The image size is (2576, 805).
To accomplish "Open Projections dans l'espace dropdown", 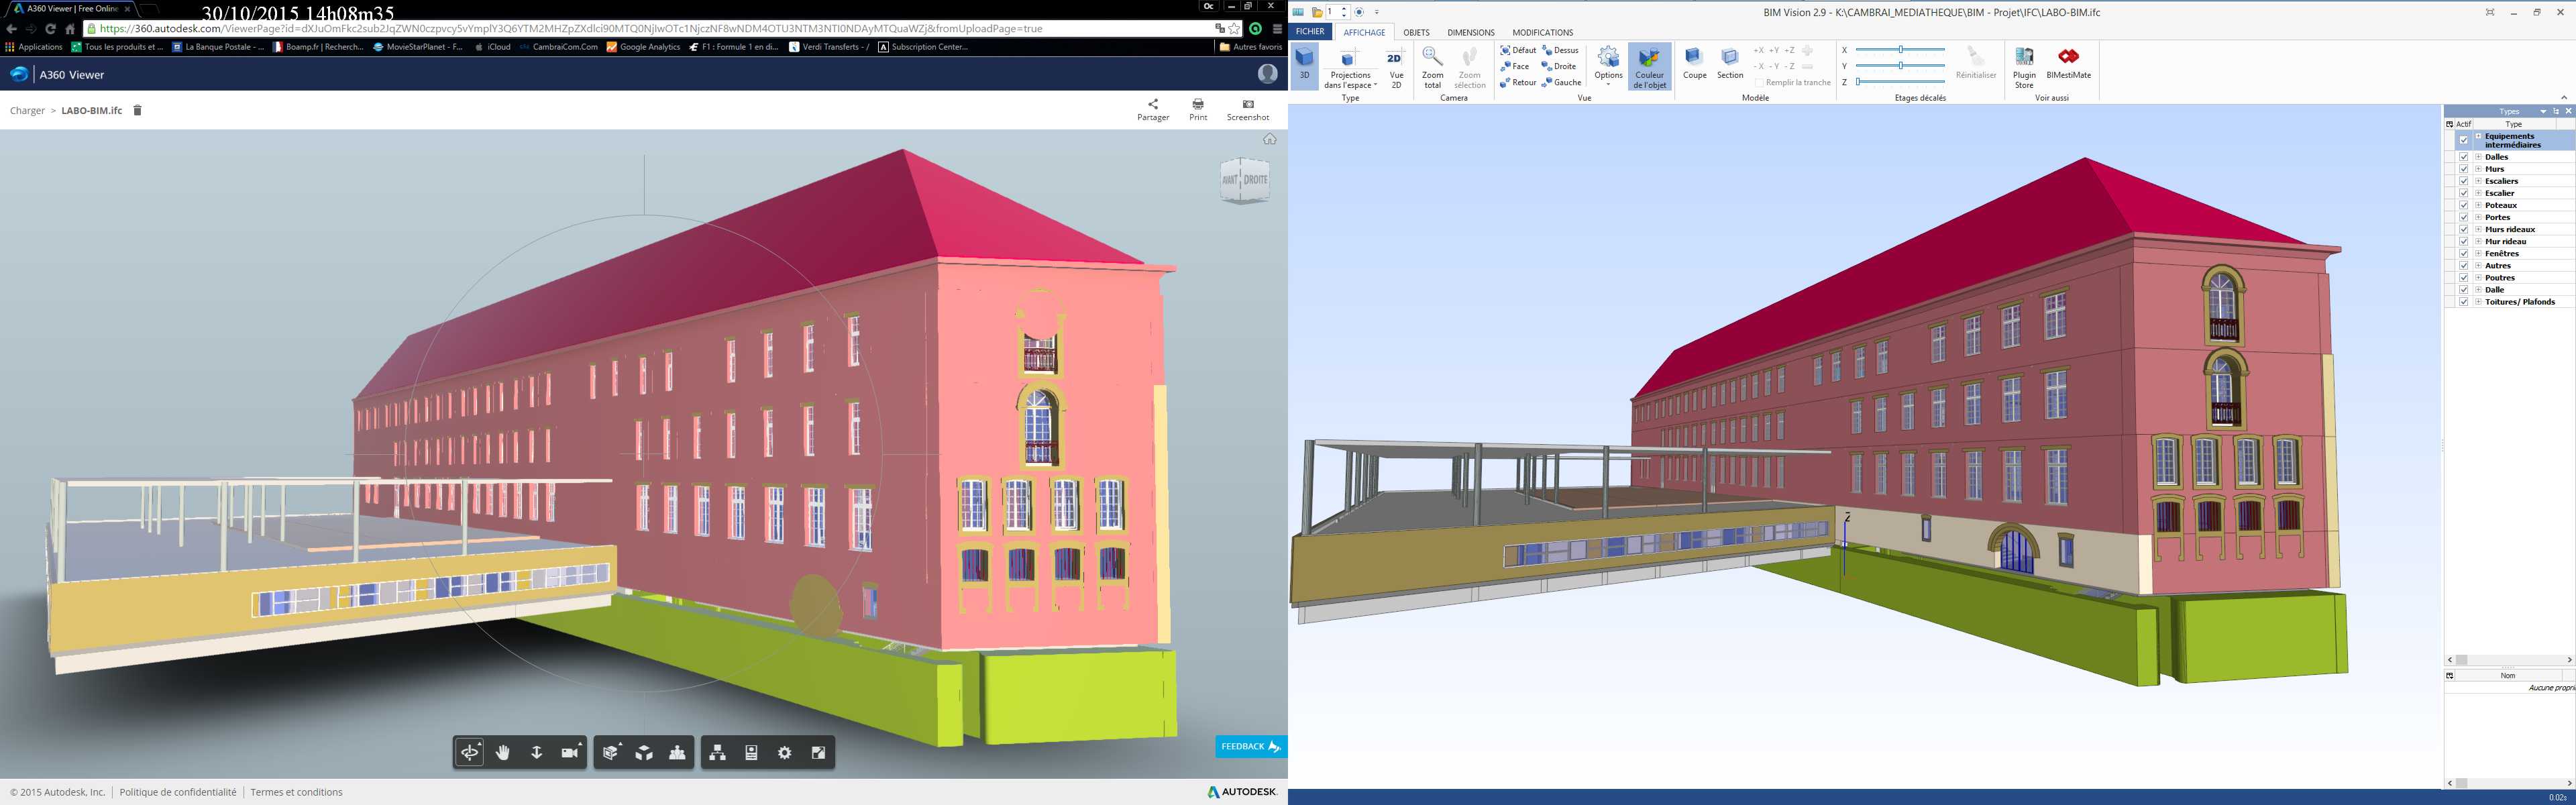I will point(1350,80).
